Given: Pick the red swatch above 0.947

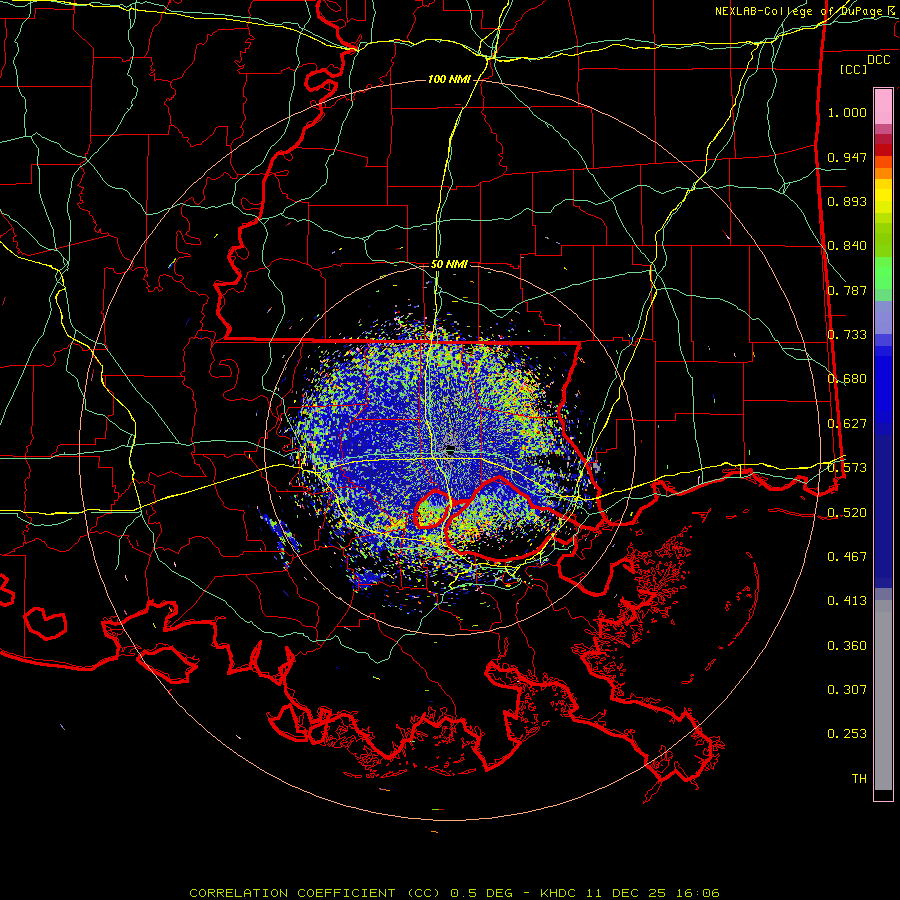Looking at the screenshot, I should point(883,150).
